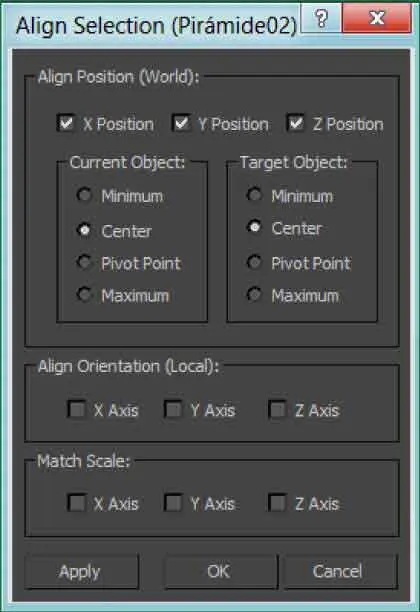The image size is (420, 612).
Task: Enable Z Axis under Match Scale
Action: (x=278, y=503)
